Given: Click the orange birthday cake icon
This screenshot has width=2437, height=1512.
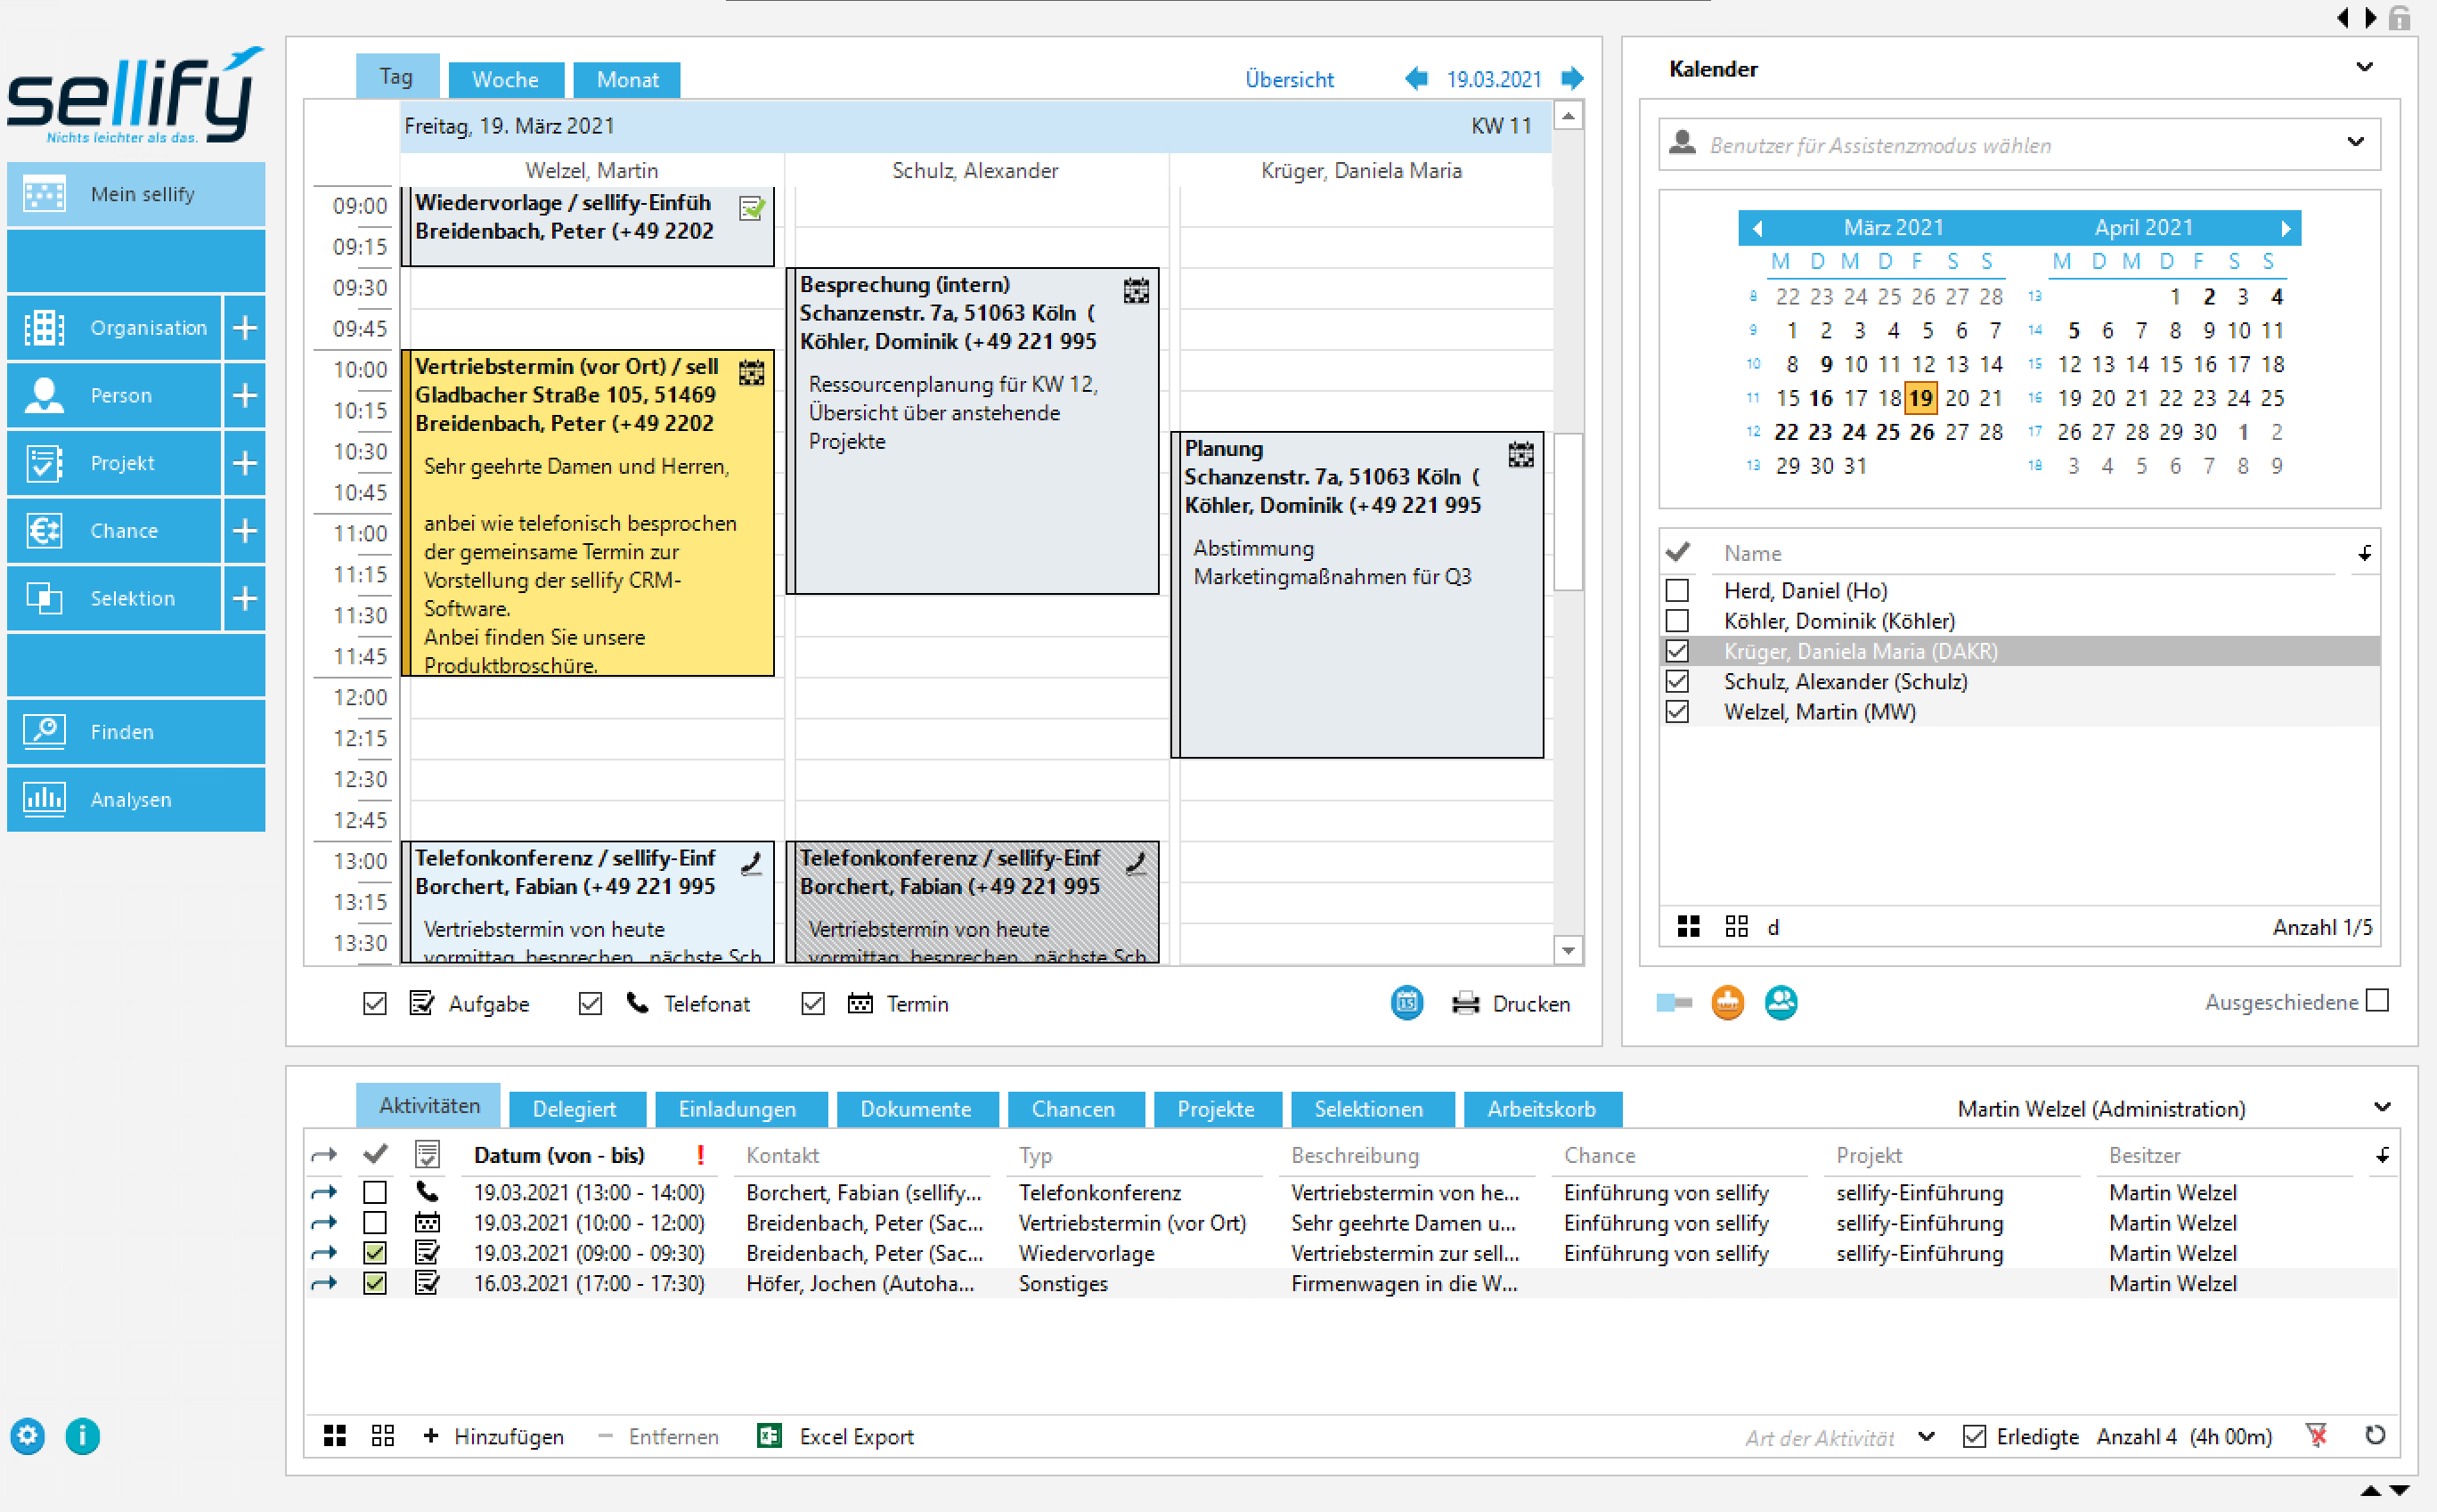Looking at the screenshot, I should coord(1727,1002).
